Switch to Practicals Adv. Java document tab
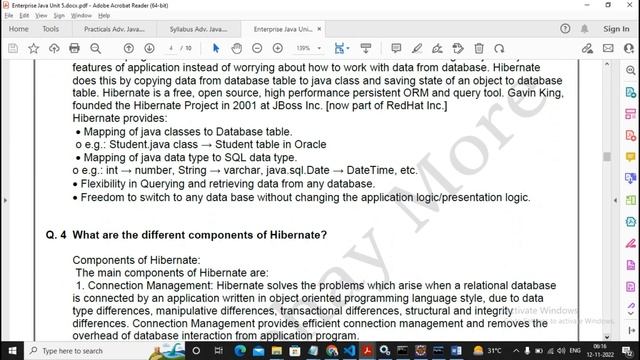 (x=114, y=29)
